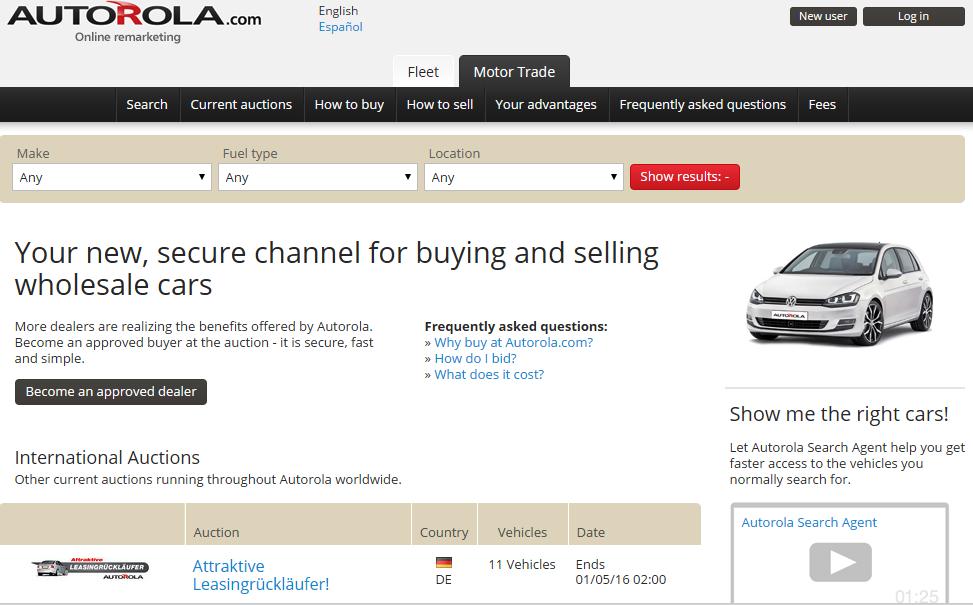The image size is (973, 605).
Task: Open Current auctions in navigation bar
Action: point(241,105)
